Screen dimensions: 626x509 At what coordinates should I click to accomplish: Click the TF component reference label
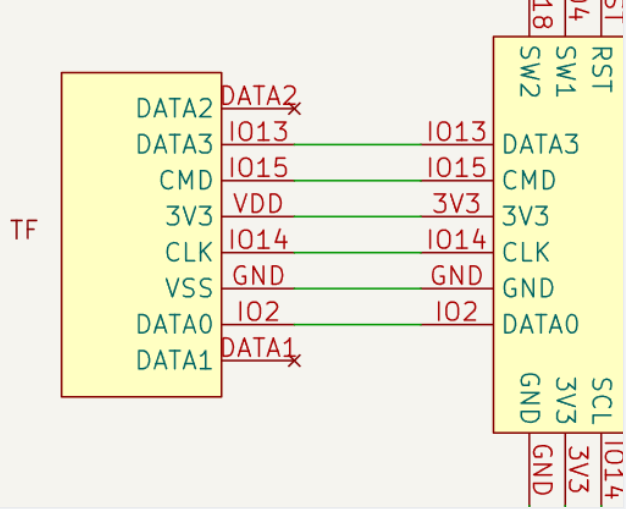24,231
